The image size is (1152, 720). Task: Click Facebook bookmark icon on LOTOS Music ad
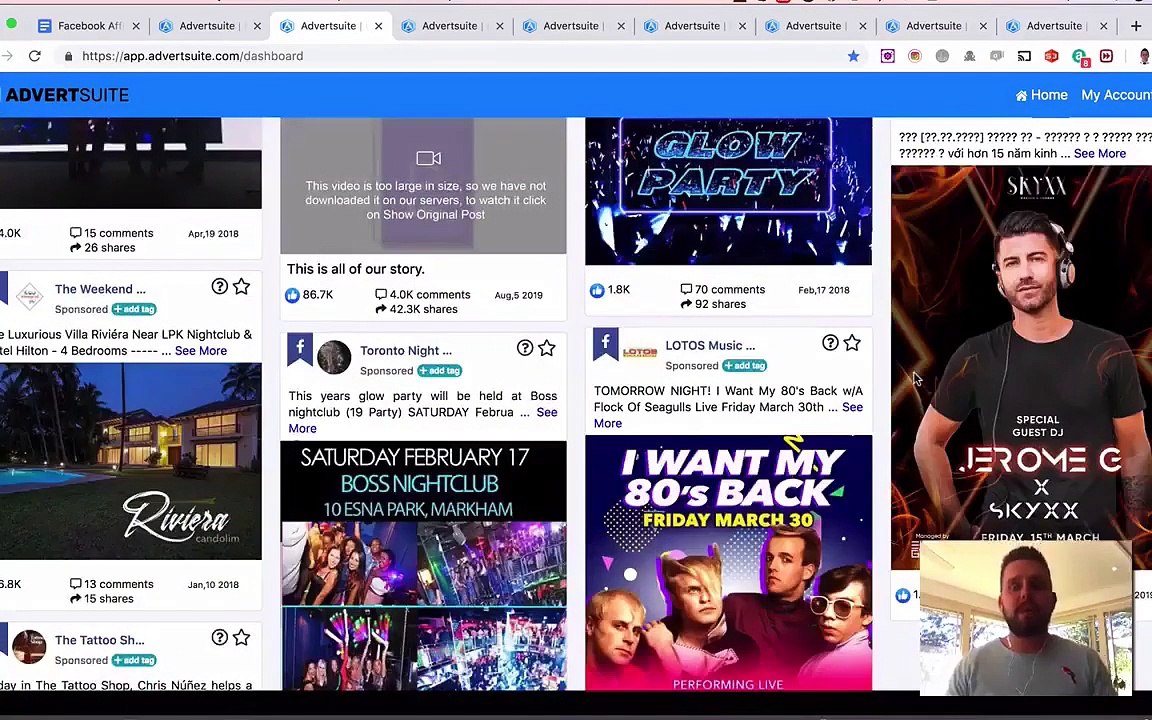tap(605, 344)
